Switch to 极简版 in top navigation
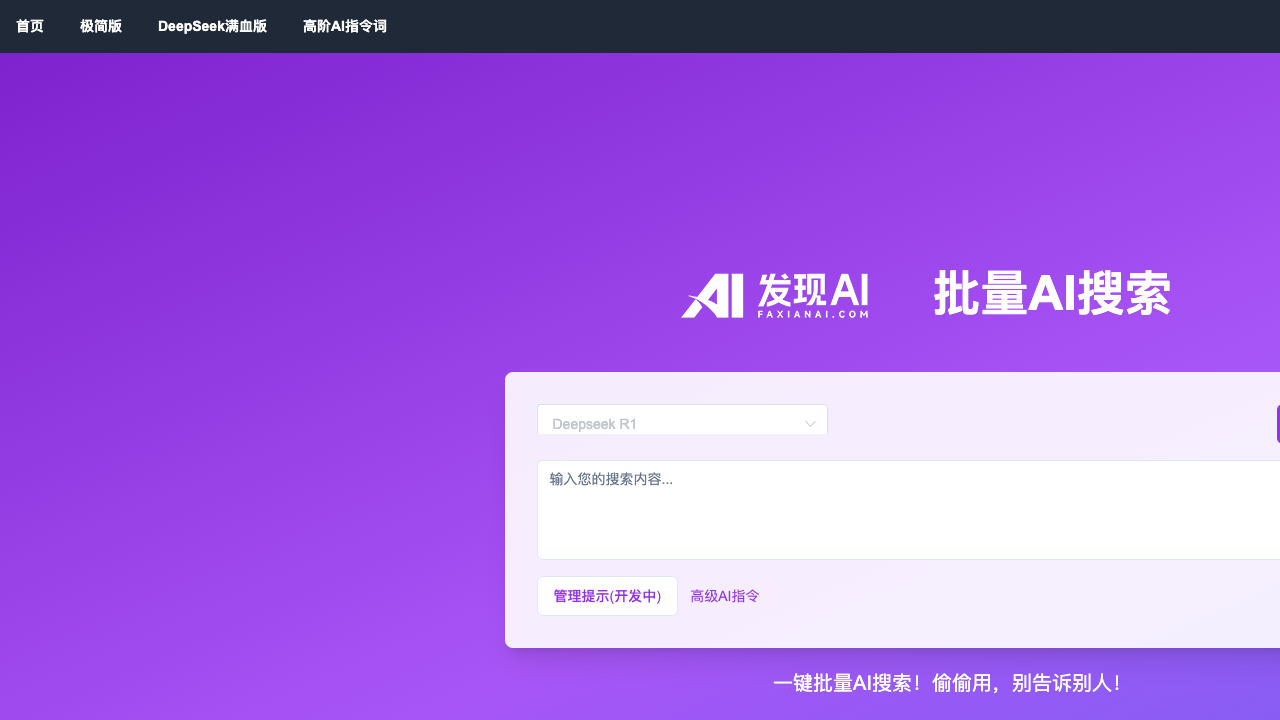The height and width of the screenshot is (720, 1280). click(101, 26)
